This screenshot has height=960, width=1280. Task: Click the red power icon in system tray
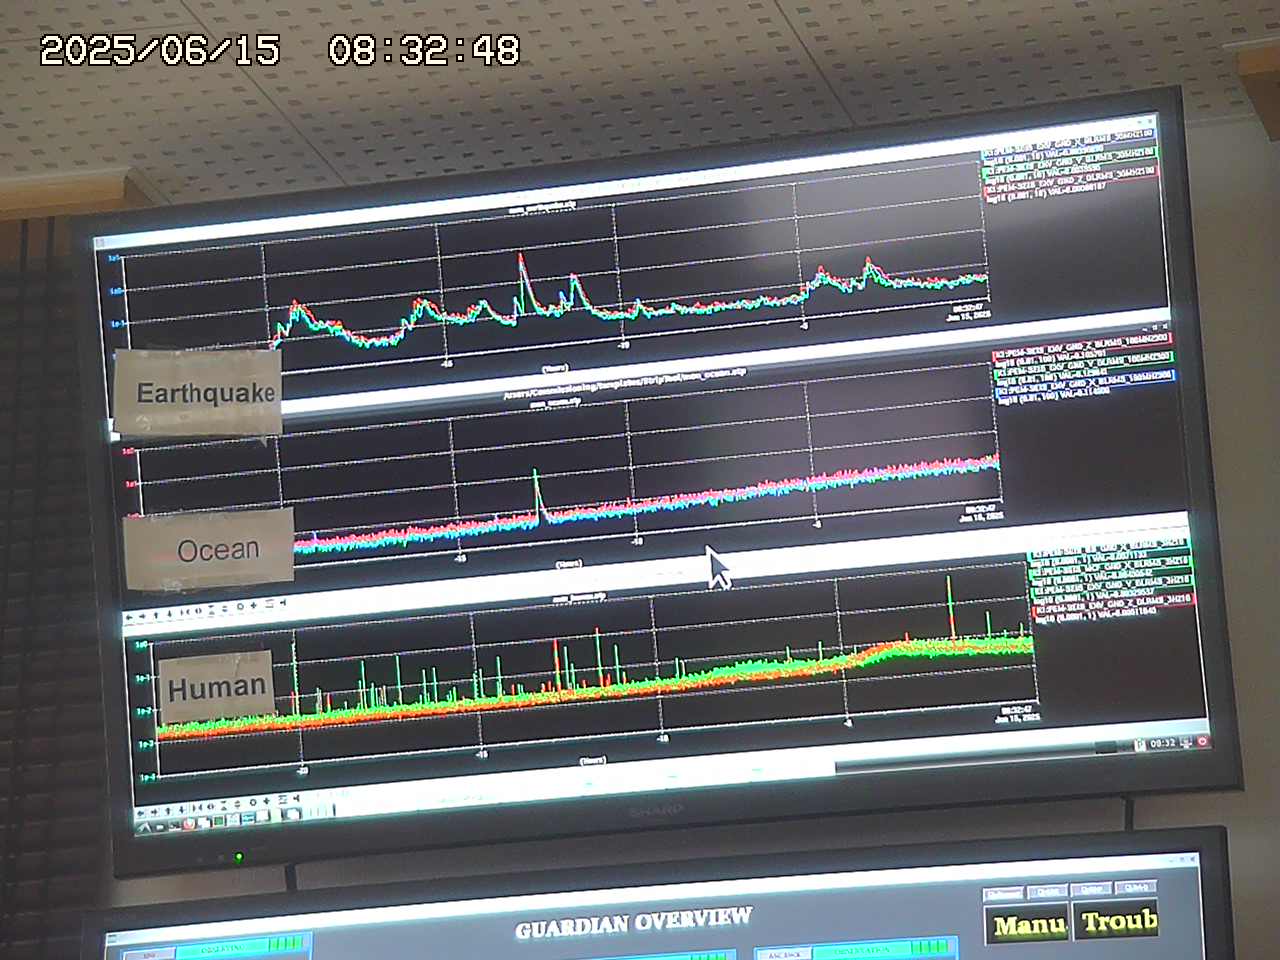pyautogui.click(x=1203, y=741)
